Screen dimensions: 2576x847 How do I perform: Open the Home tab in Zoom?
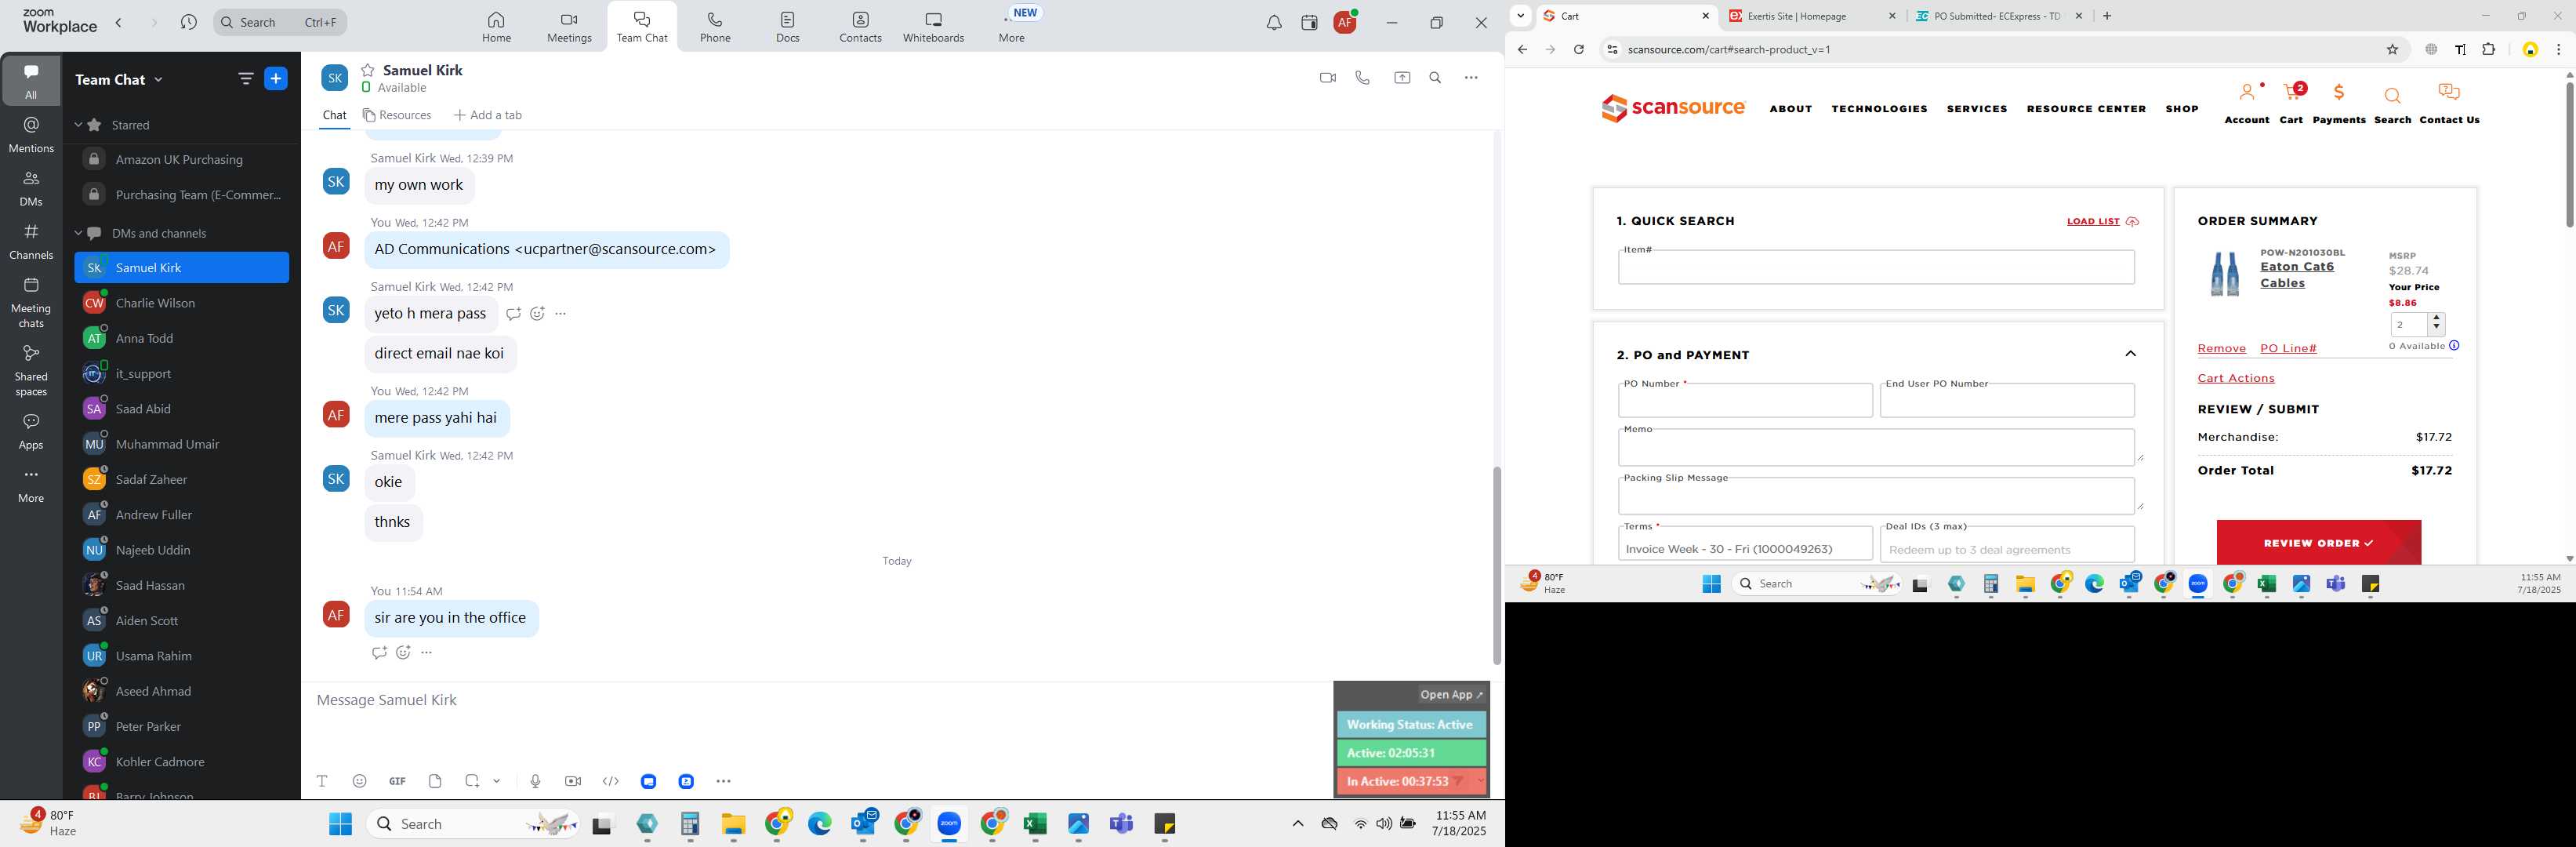point(496,27)
